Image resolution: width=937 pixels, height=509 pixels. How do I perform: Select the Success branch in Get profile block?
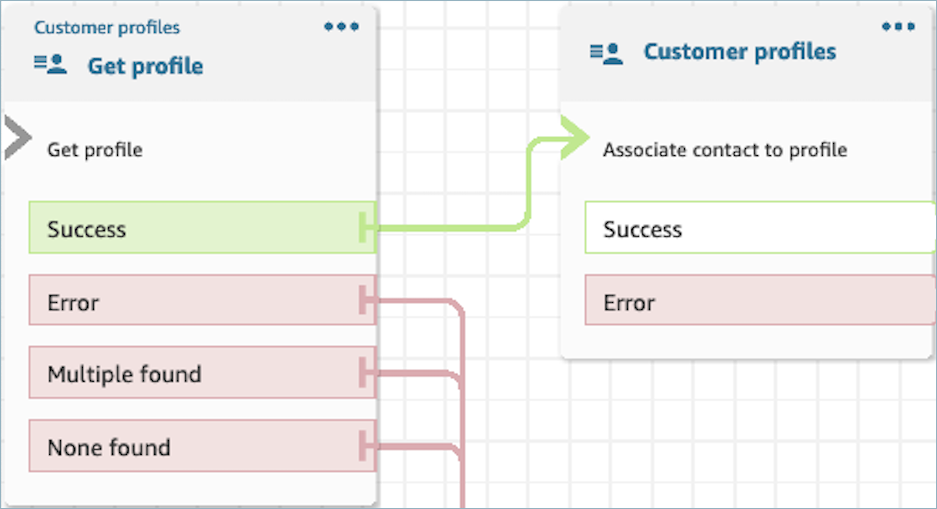click(190, 229)
